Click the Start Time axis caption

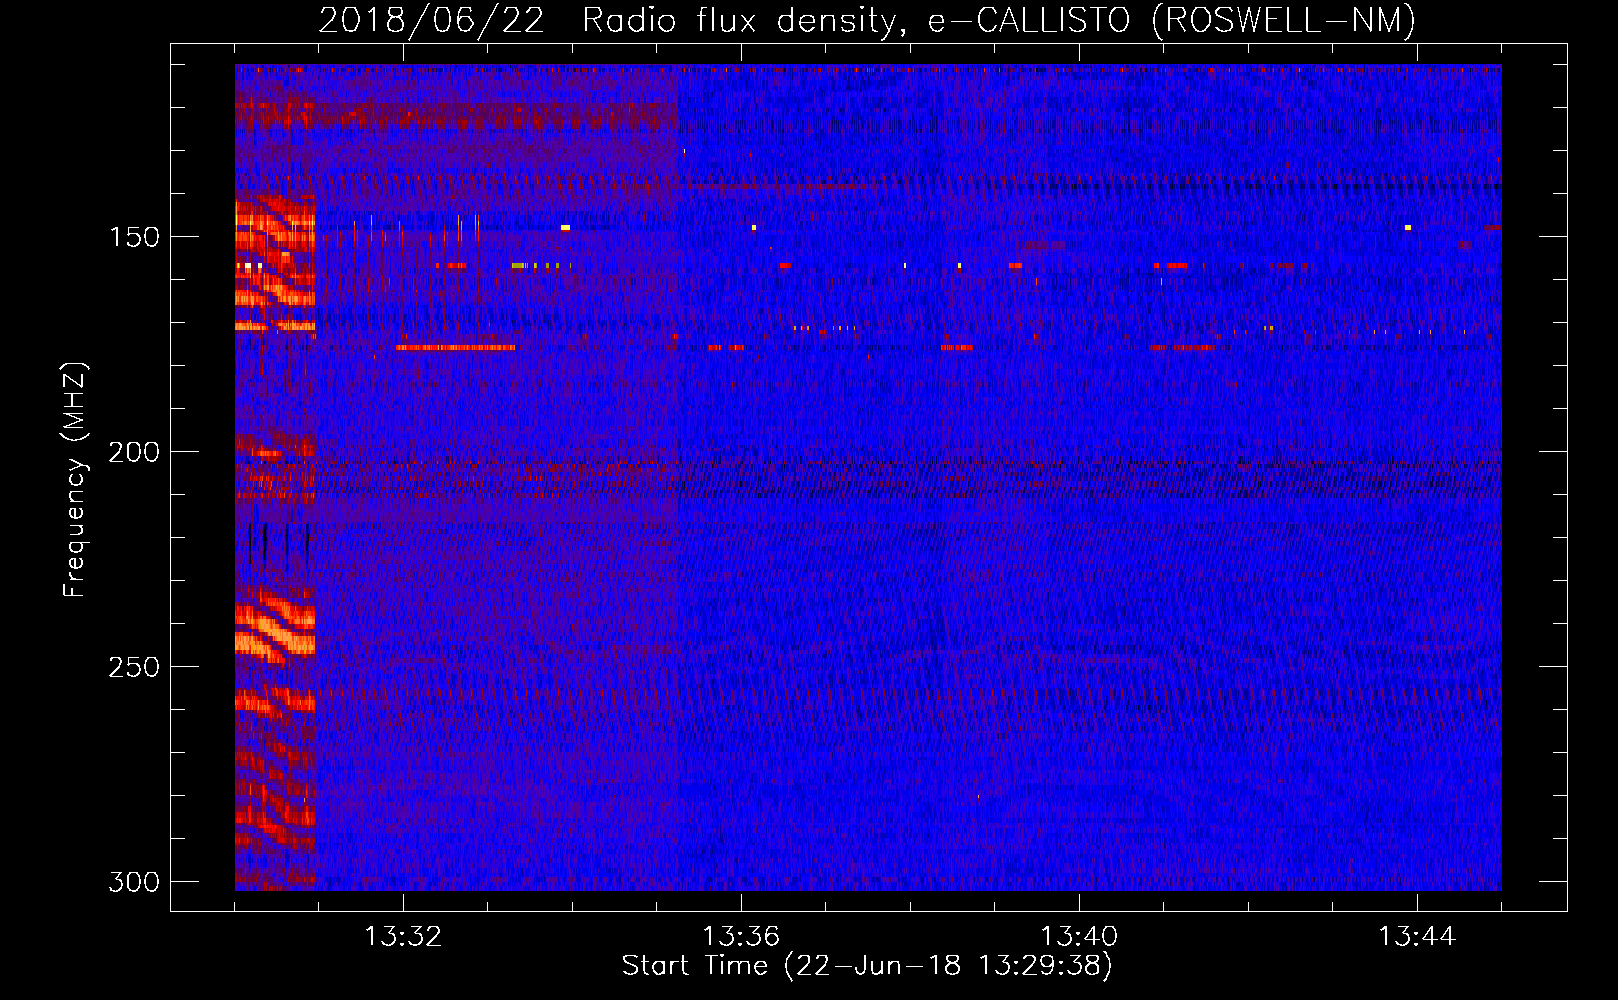click(x=867, y=966)
